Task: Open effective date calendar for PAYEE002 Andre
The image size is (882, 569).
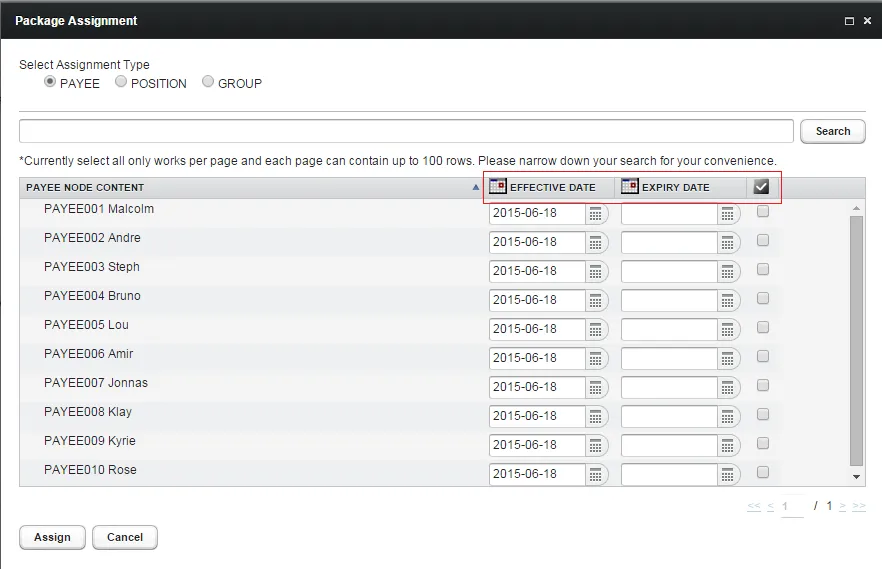Action: [x=595, y=242]
